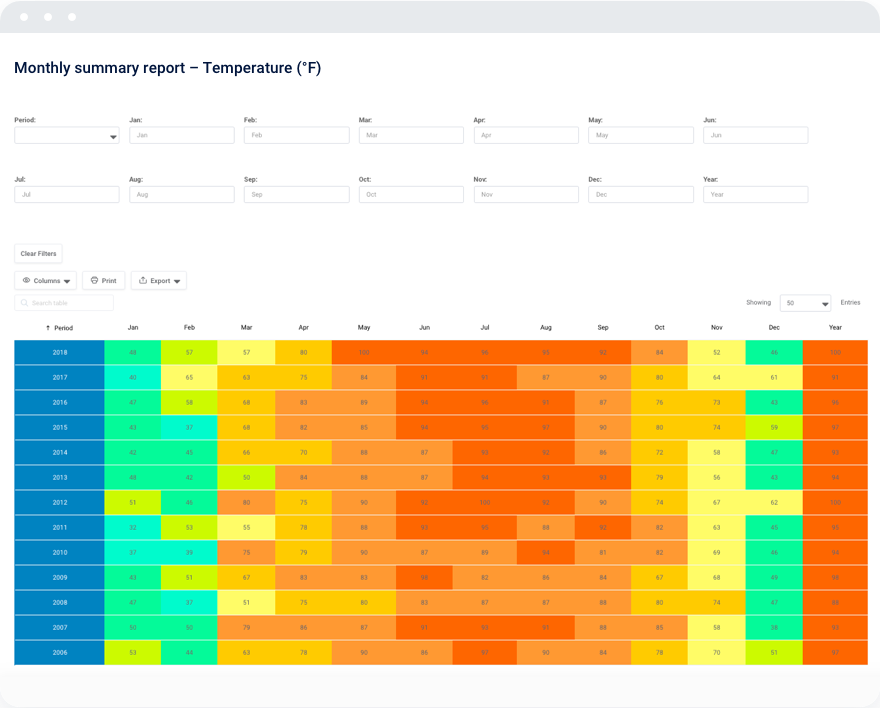Click the Jan 32 cell in 2011 row
Screen dimensions: 880x708
pyautogui.click(x=133, y=527)
